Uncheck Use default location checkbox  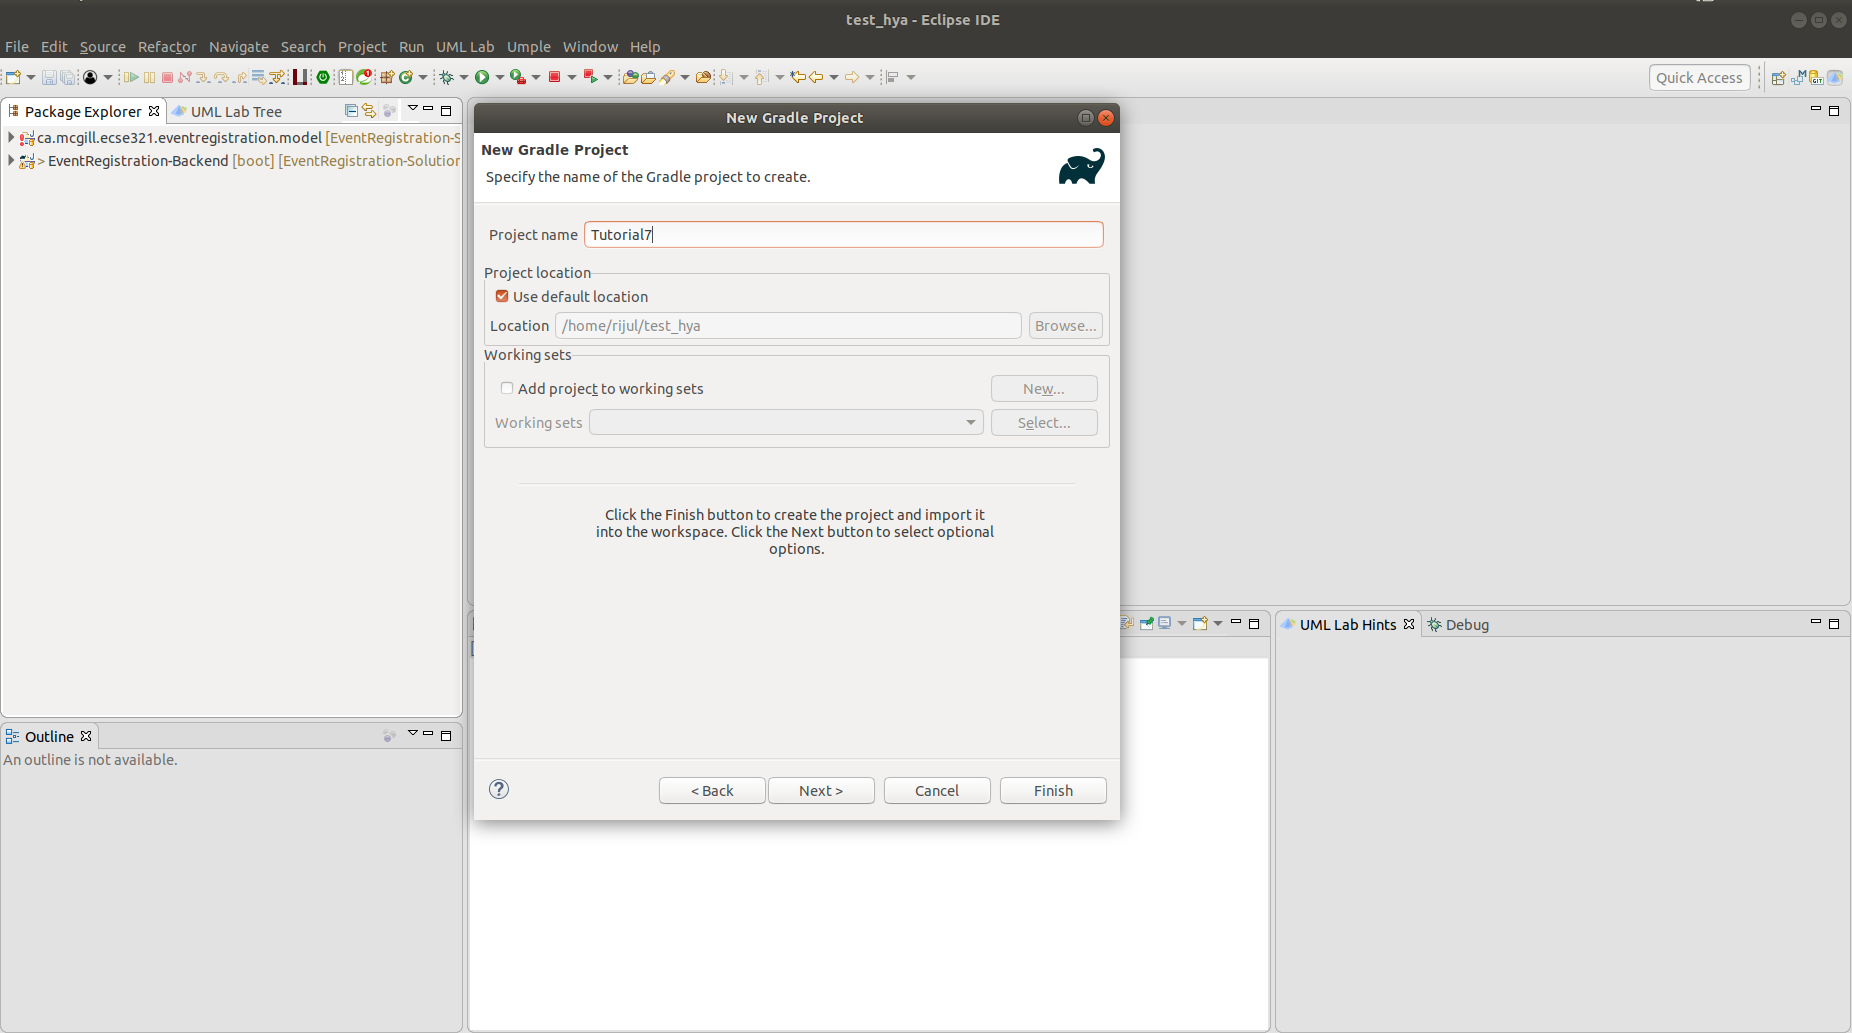[x=502, y=296]
